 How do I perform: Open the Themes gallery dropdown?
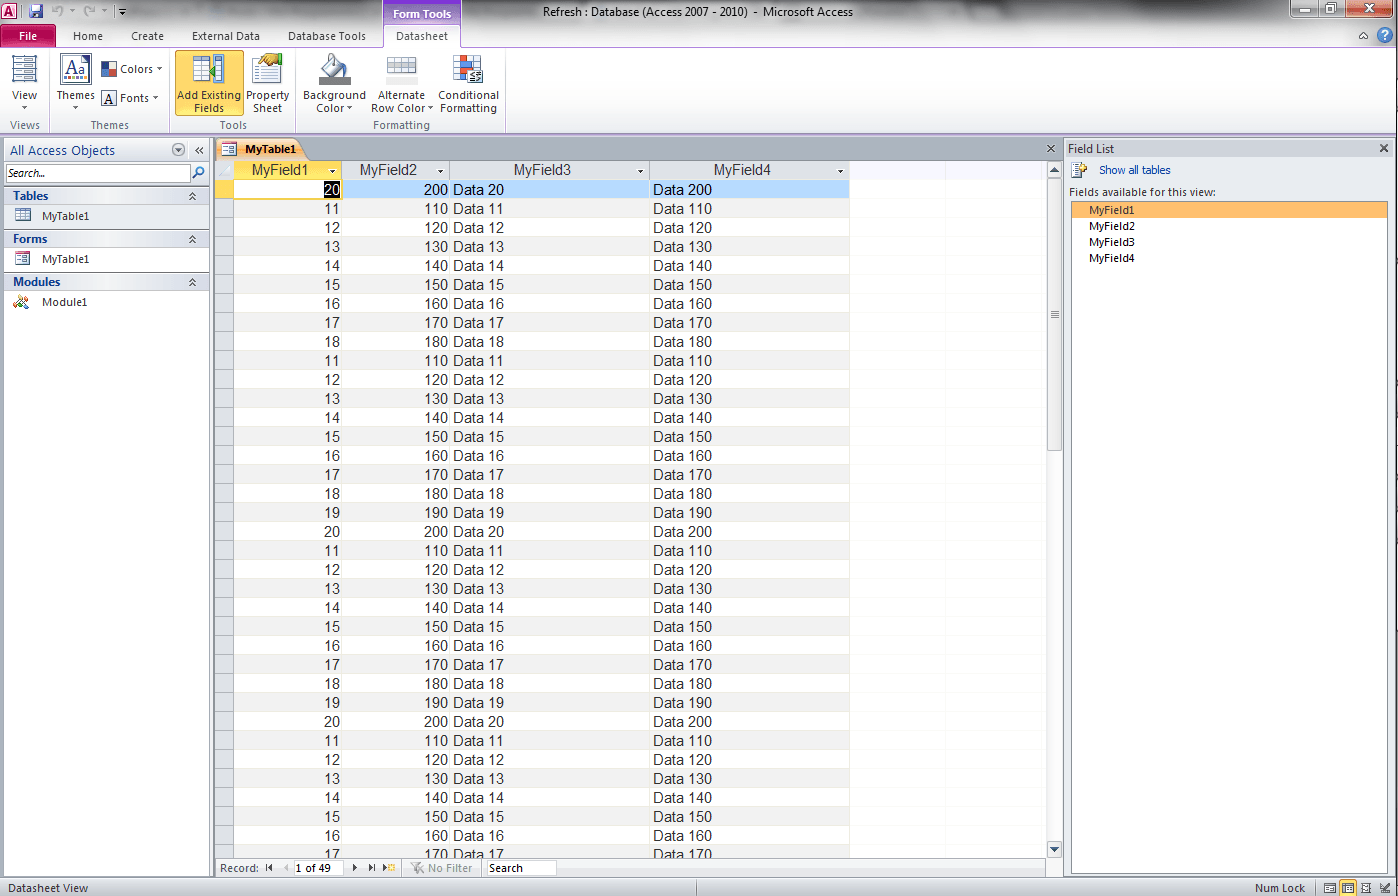76,83
